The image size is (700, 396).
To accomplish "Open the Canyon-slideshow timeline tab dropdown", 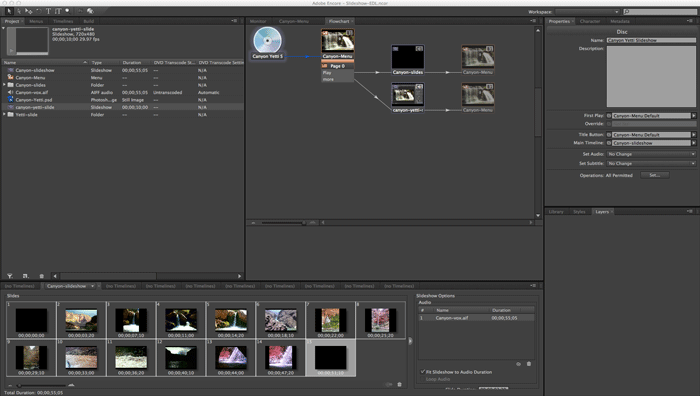I will (92, 286).
